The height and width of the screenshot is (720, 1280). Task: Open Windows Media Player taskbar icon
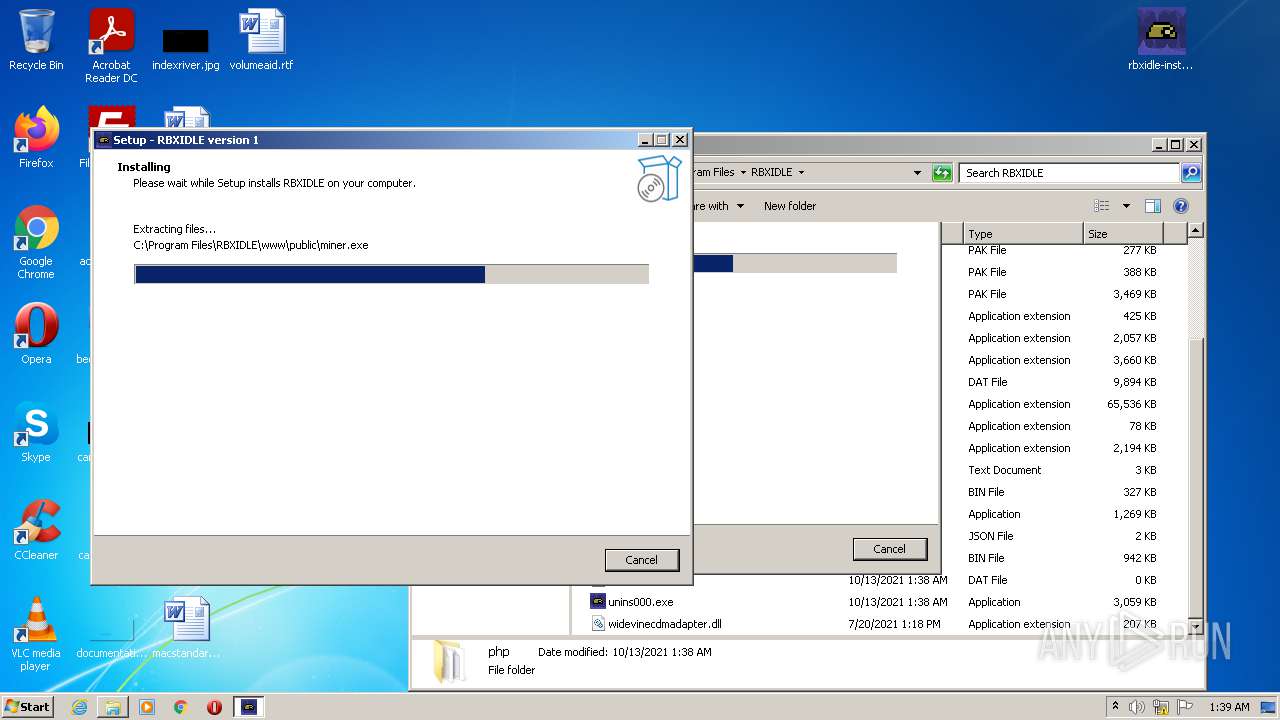click(x=147, y=707)
